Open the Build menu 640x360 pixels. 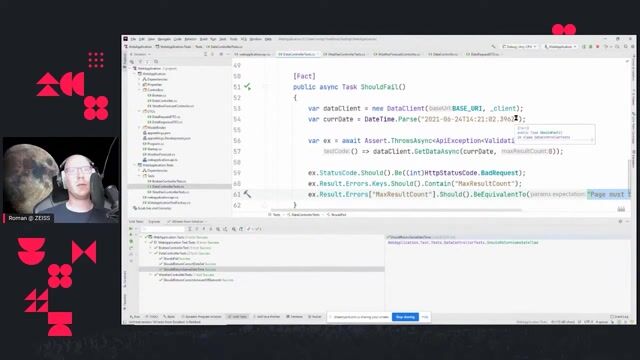pyautogui.click(x=204, y=39)
